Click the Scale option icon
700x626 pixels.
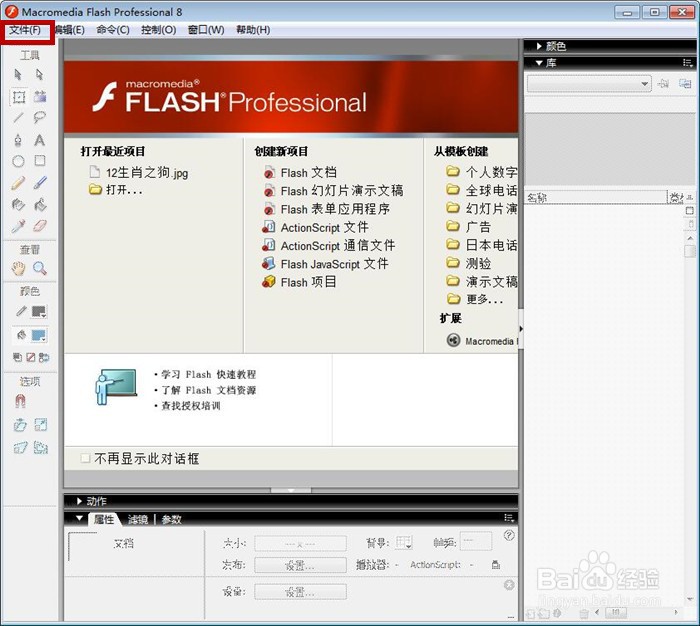[41, 424]
